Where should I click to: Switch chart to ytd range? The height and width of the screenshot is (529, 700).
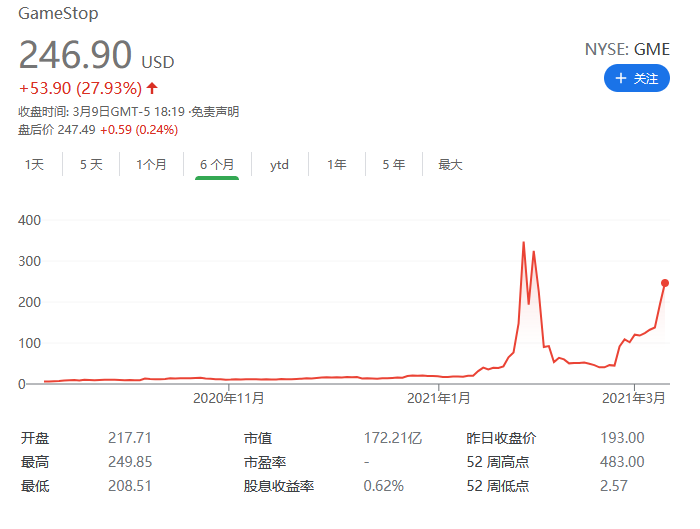point(279,165)
